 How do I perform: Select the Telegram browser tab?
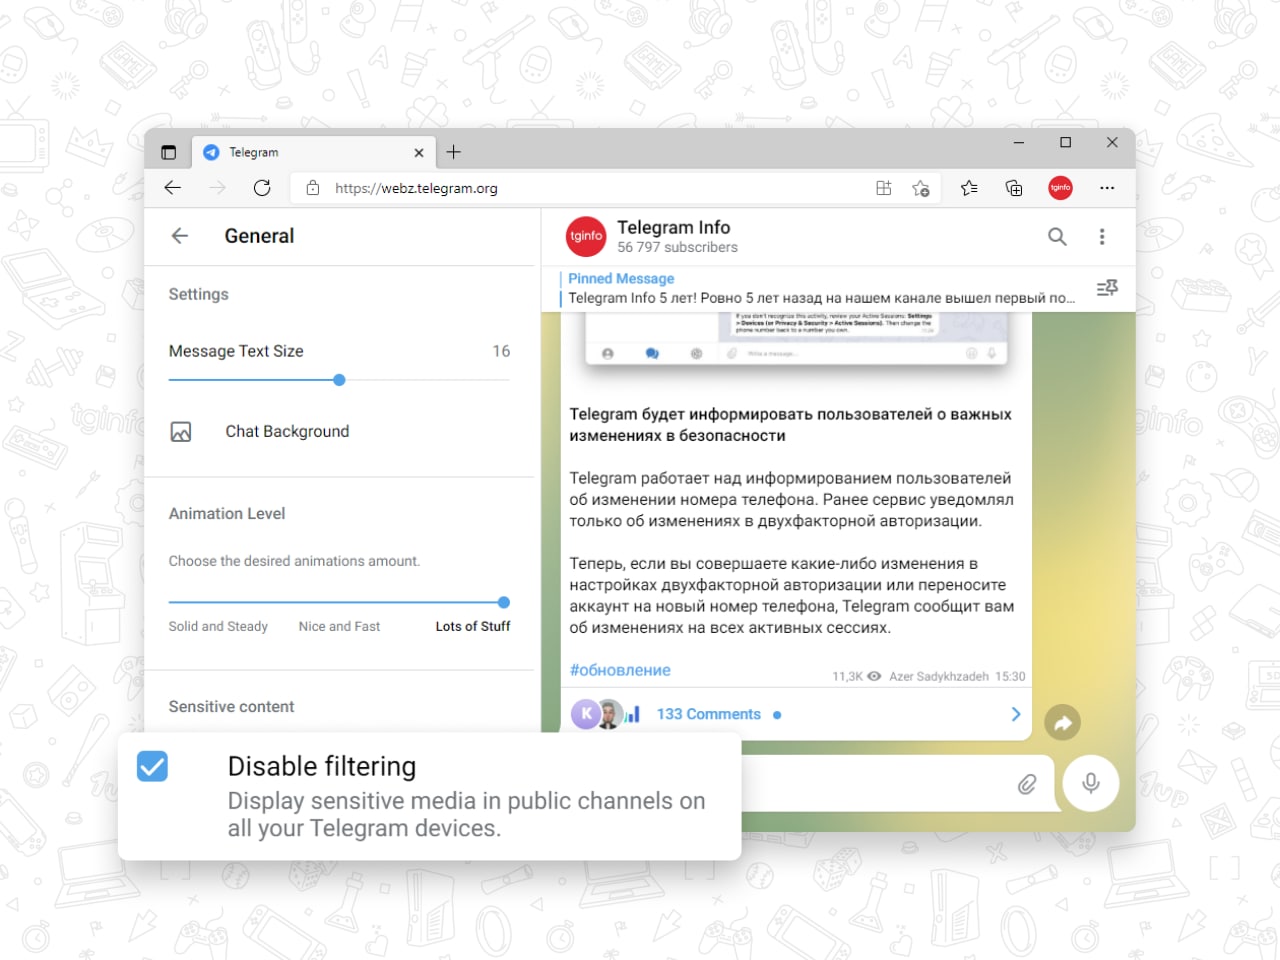[313, 153]
